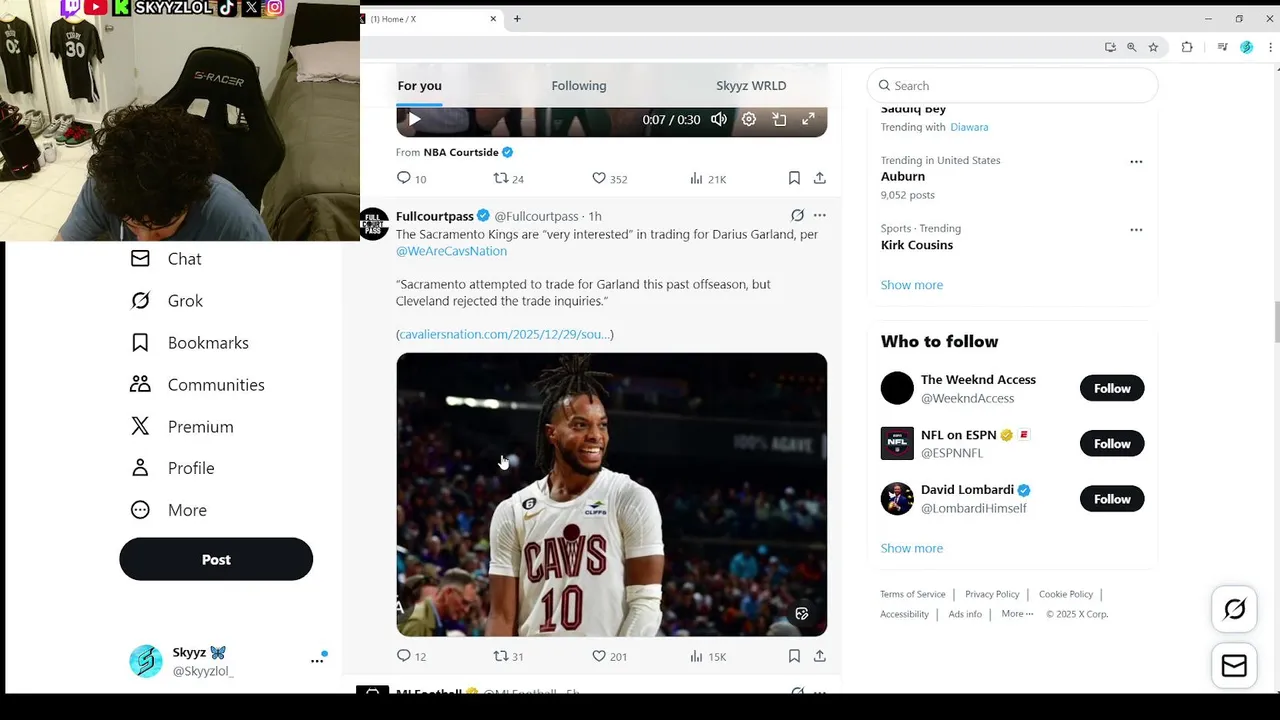Follow The Weeknd Access

point(1112,389)
